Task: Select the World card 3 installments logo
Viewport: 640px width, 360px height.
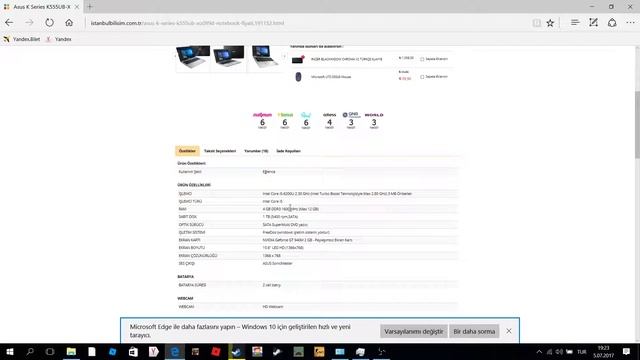Action: coord(374,120)
